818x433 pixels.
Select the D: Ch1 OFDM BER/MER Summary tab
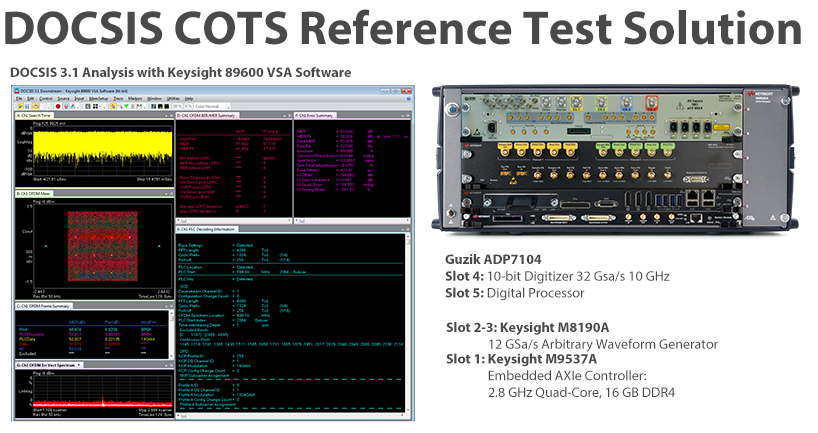click(x=206, y=115)
